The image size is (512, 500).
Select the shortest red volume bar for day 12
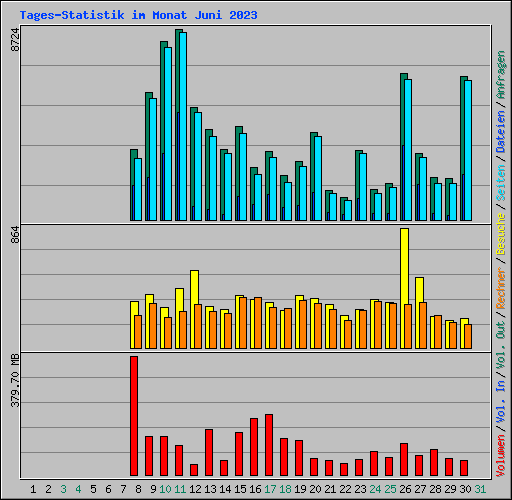194,470
